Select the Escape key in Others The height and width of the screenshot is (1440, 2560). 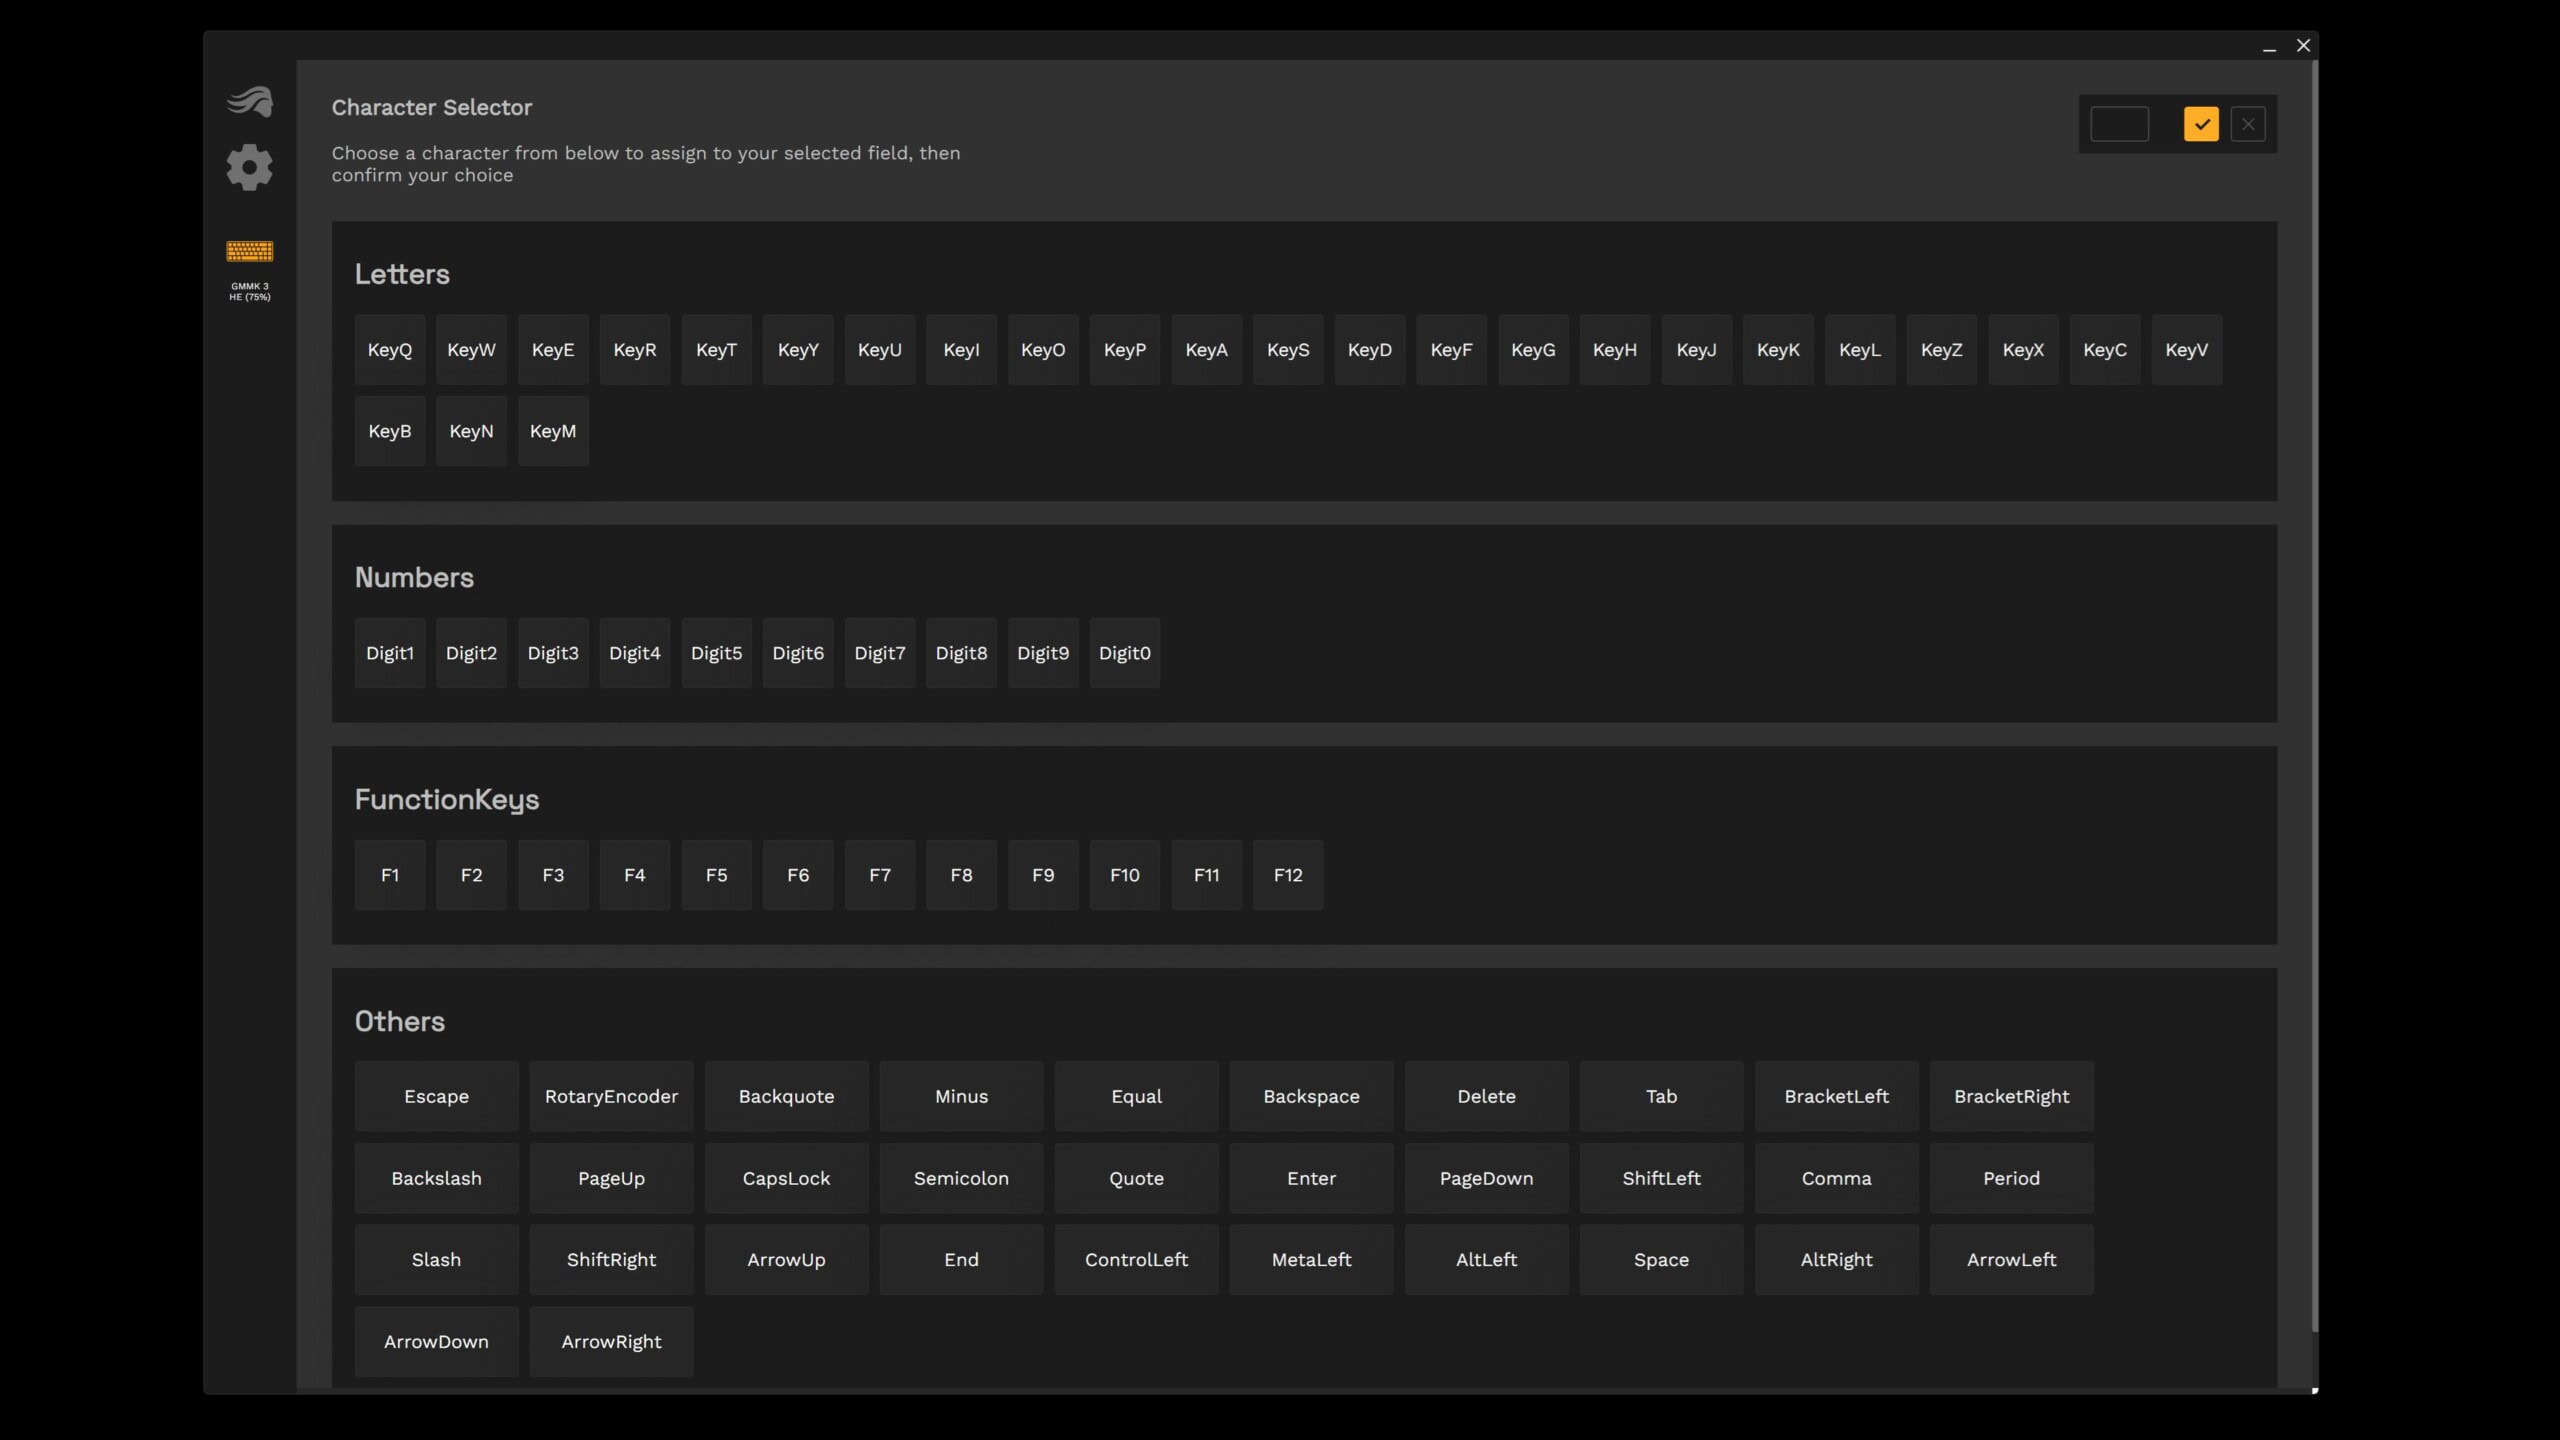click(434, 1095)
